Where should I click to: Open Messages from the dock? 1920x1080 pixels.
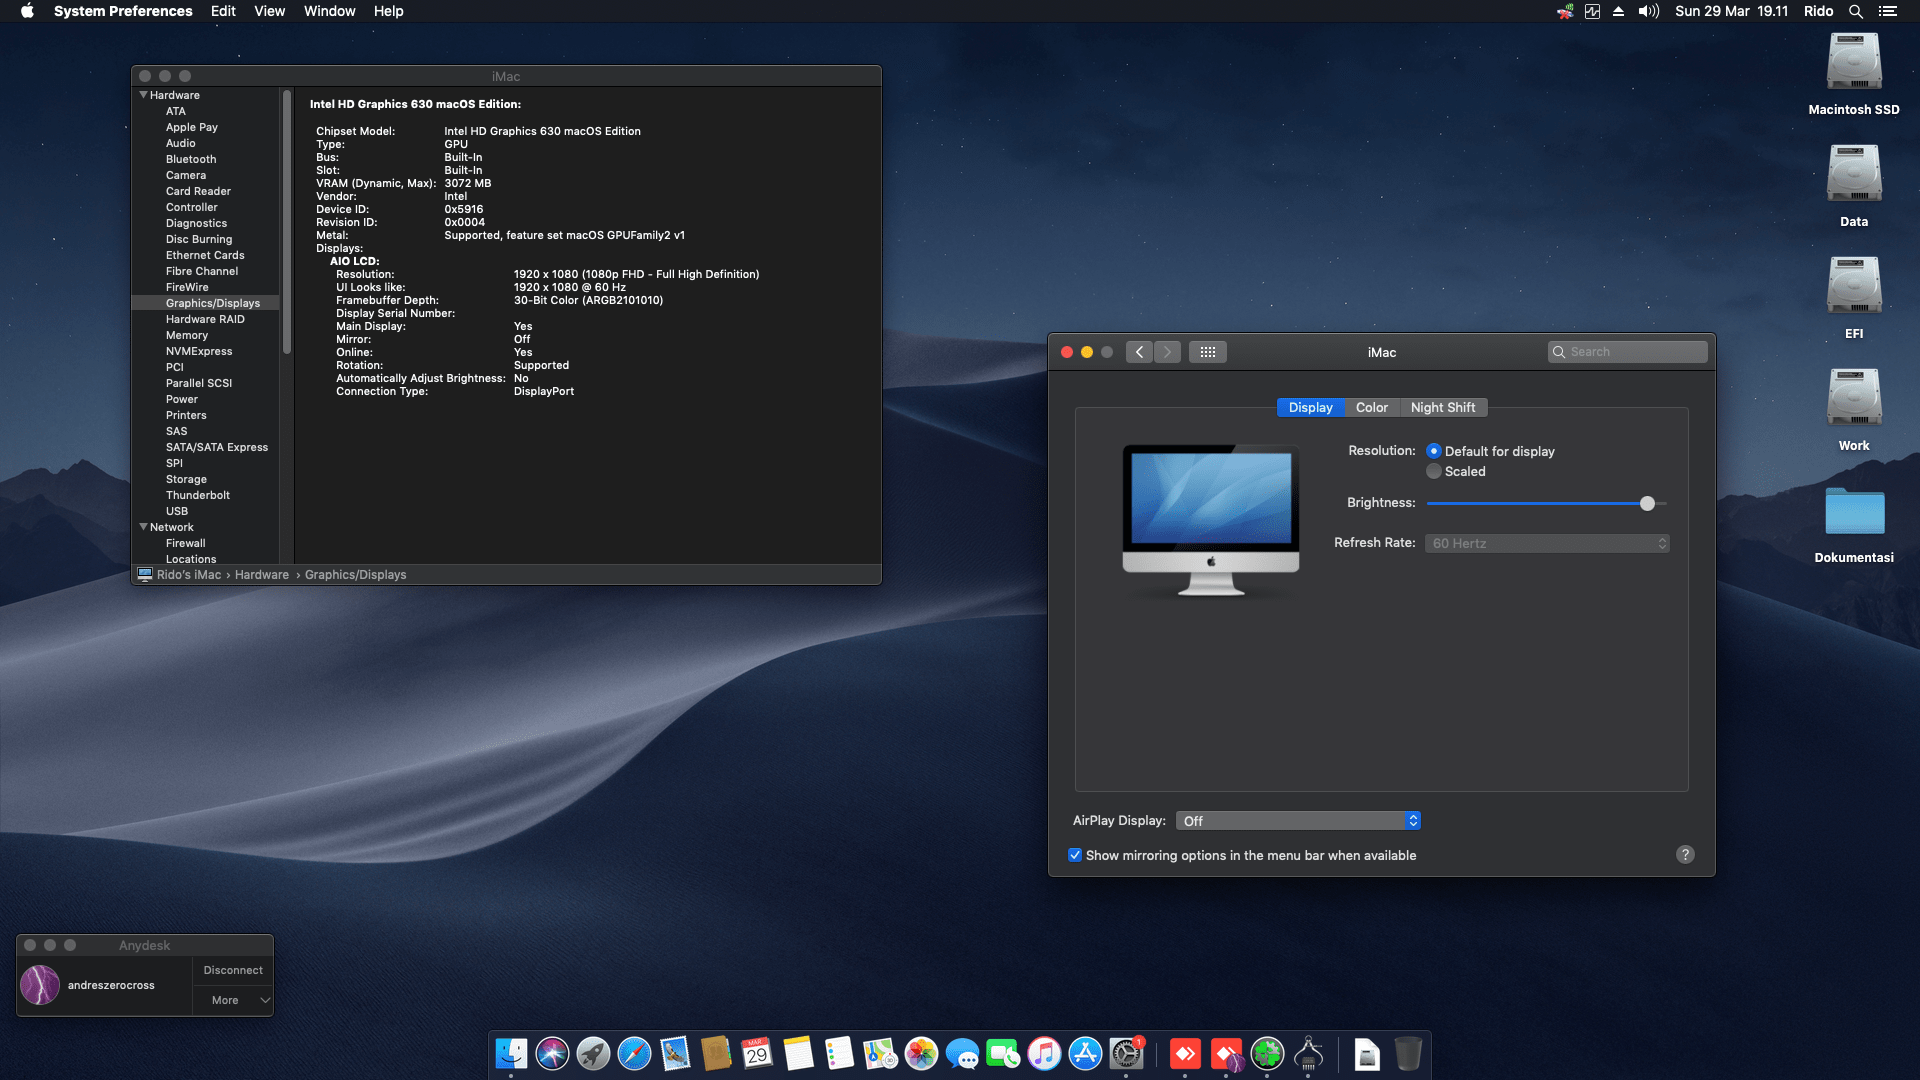pos(962,1053)
